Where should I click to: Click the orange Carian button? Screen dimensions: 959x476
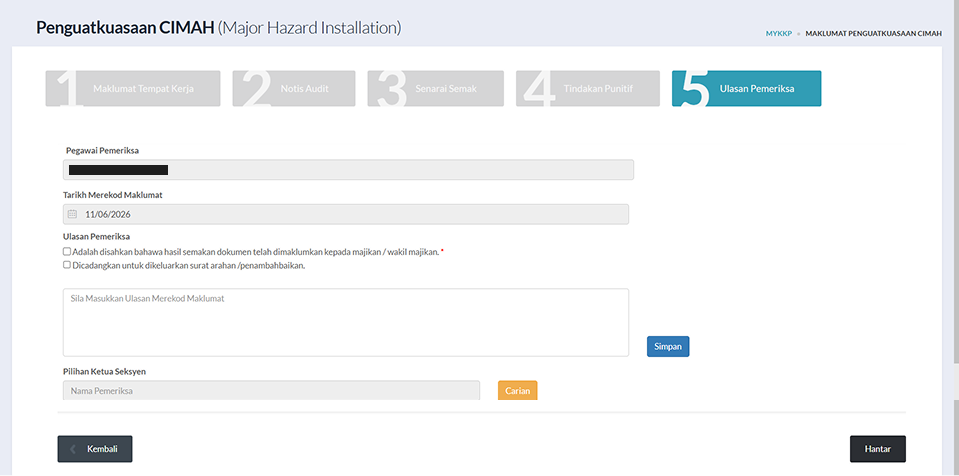517,390
